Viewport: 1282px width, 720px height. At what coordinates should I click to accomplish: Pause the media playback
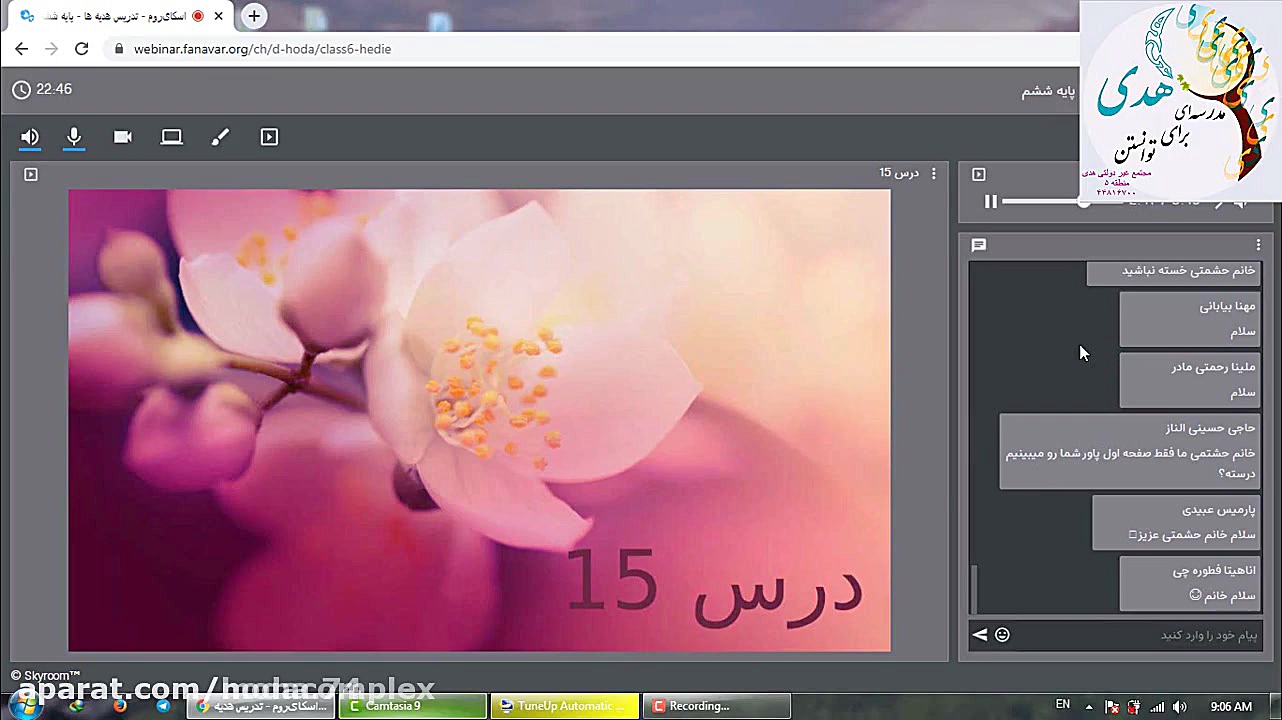point(991,202)
